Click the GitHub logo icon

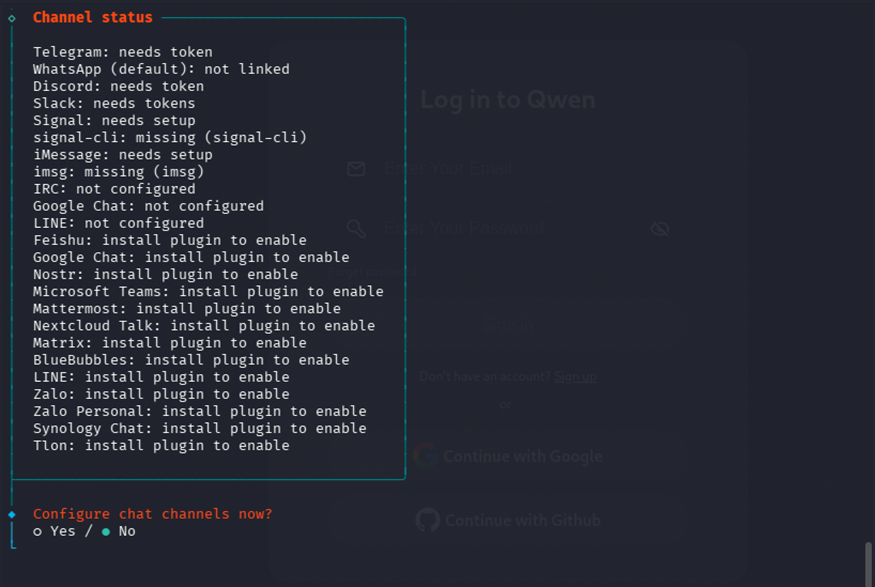pos(427,520)
